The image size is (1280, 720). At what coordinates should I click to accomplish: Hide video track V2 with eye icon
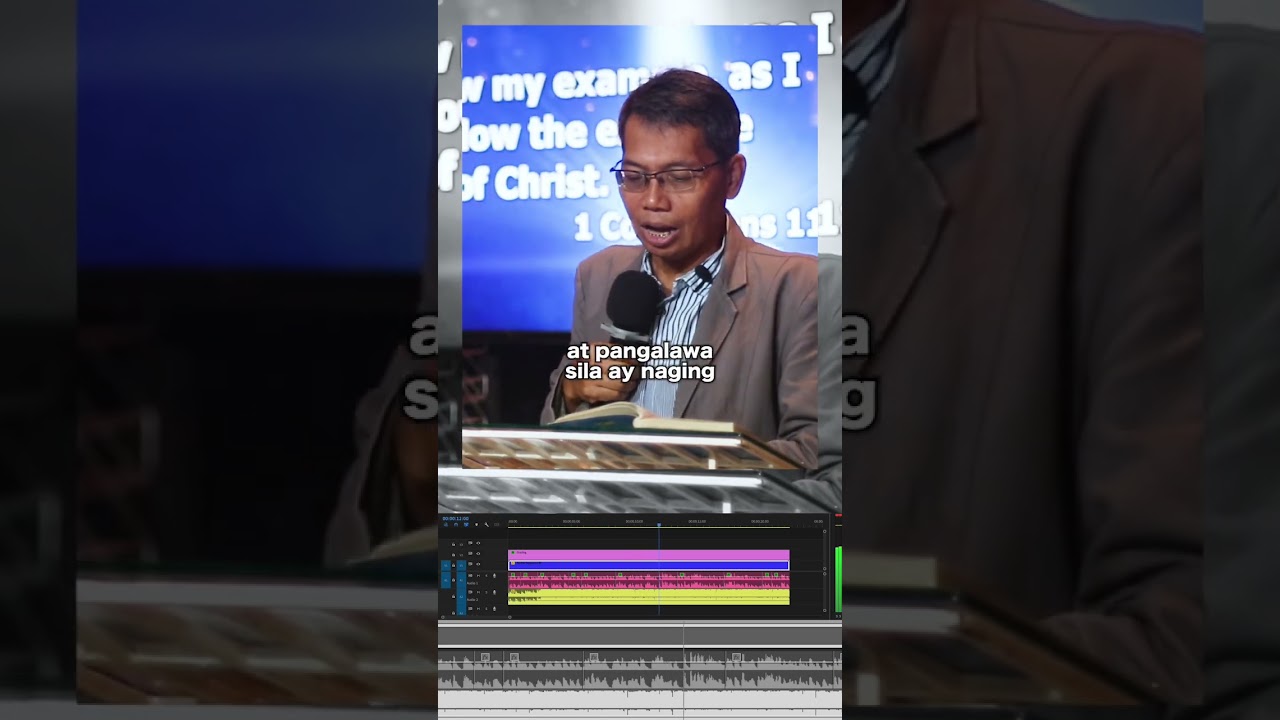tap(478, 554)
